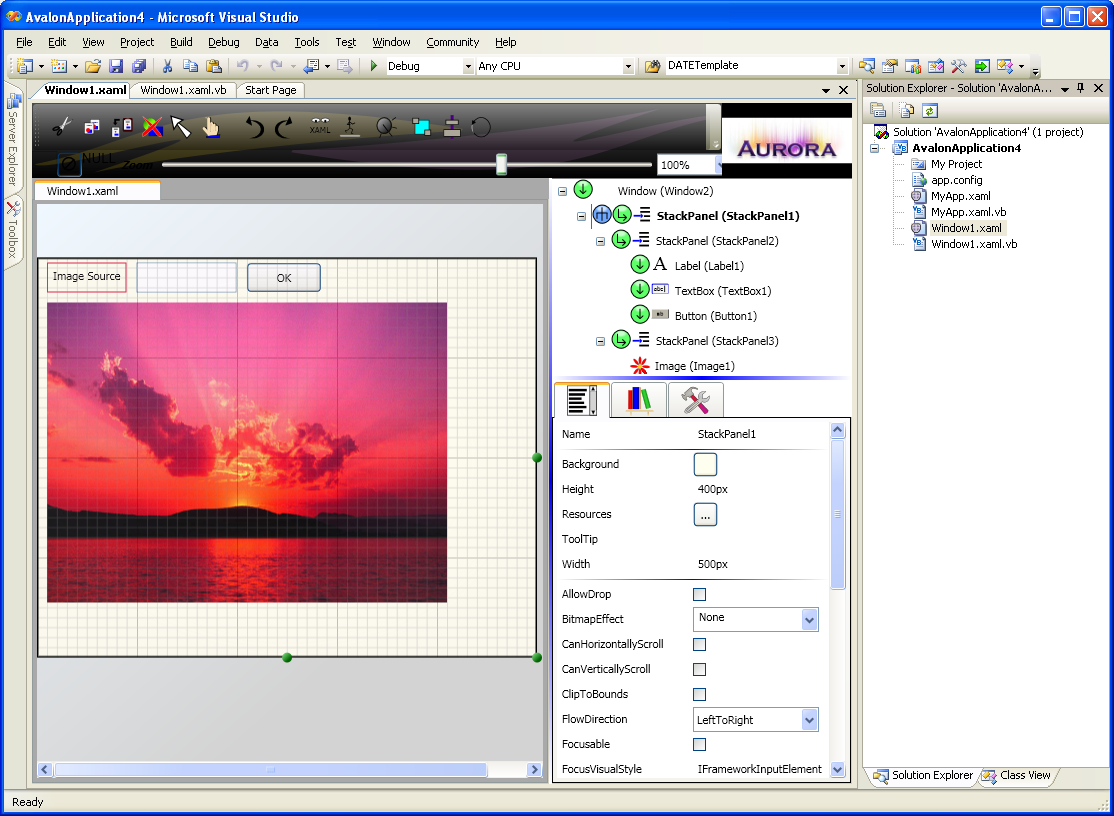Click the running figure icon in Aurora toolbar

pos(350,126)
